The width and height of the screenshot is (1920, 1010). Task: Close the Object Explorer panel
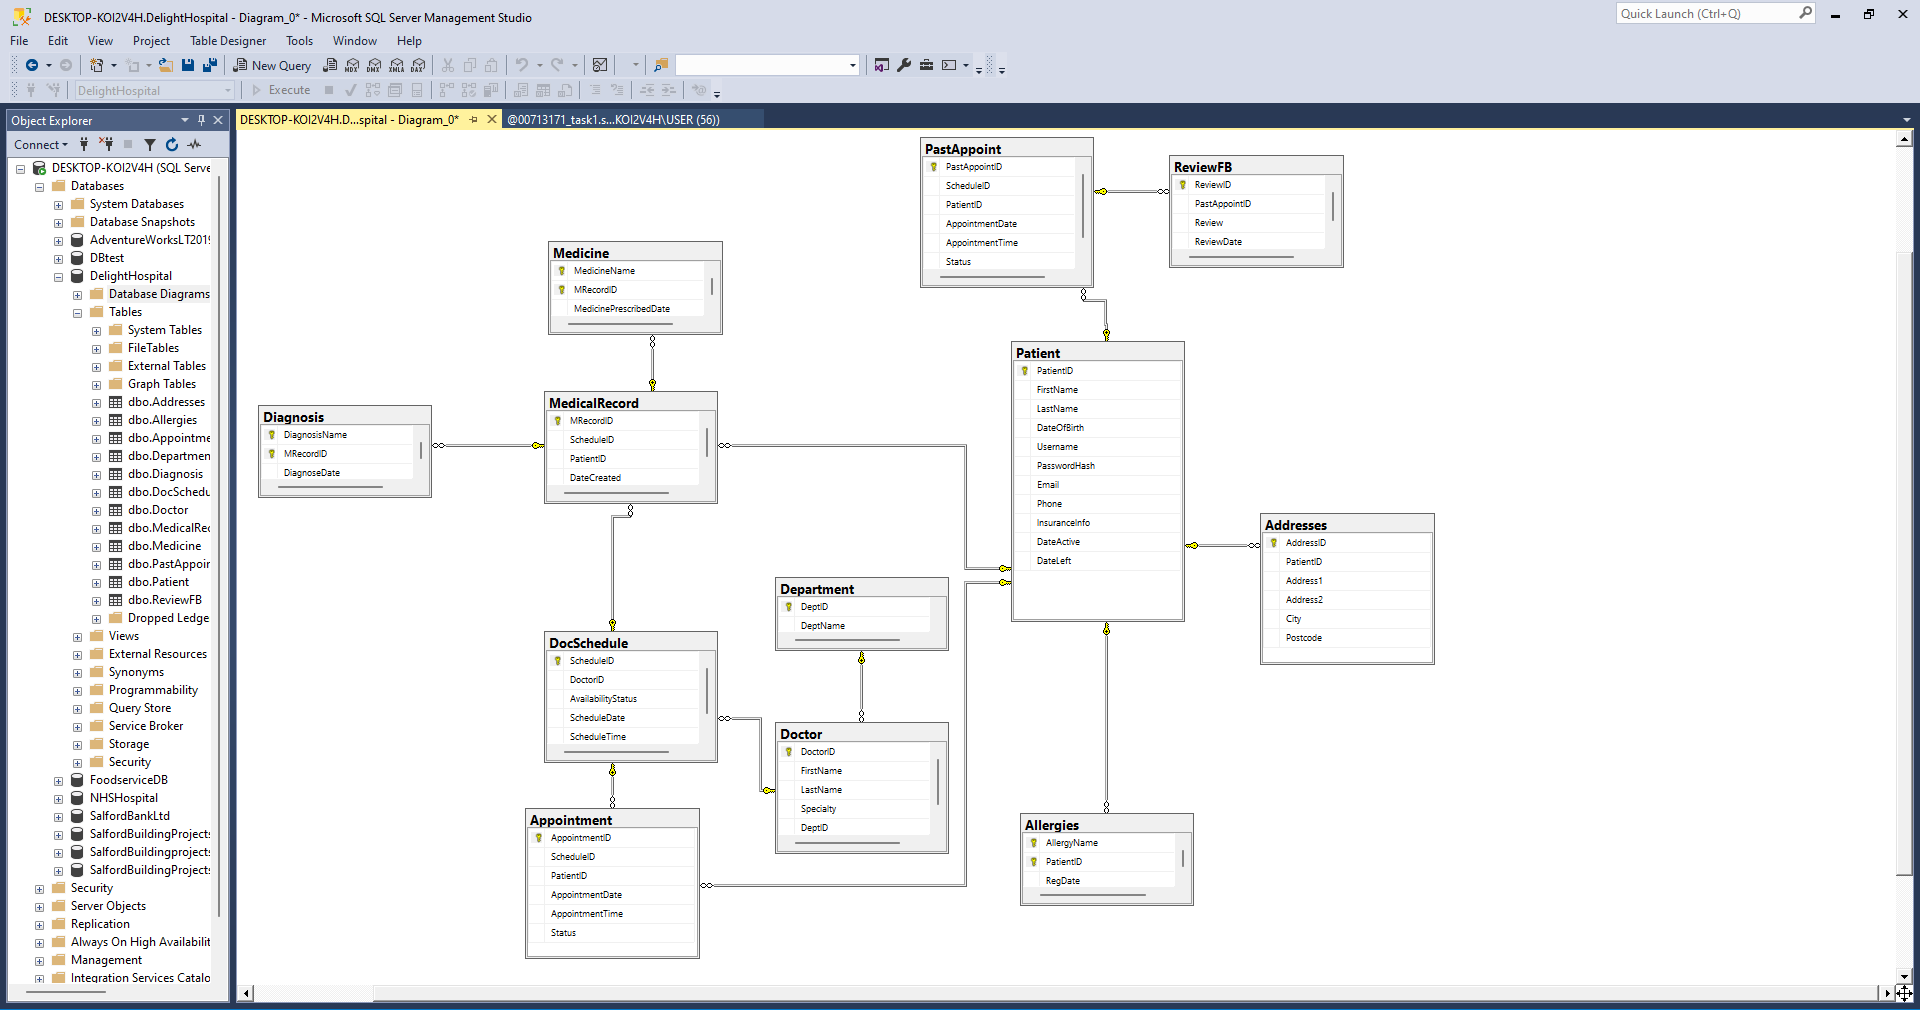[218, 120]
